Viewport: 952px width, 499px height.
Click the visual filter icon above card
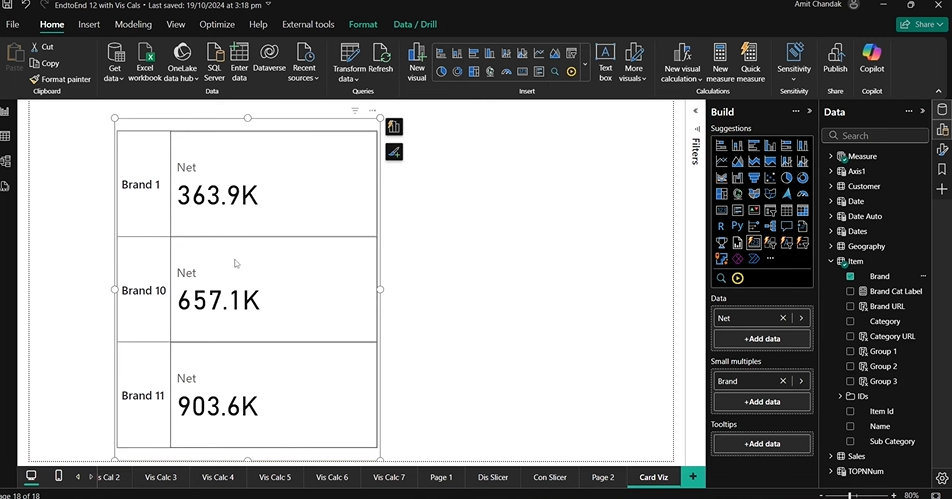(x=355, y=110)
